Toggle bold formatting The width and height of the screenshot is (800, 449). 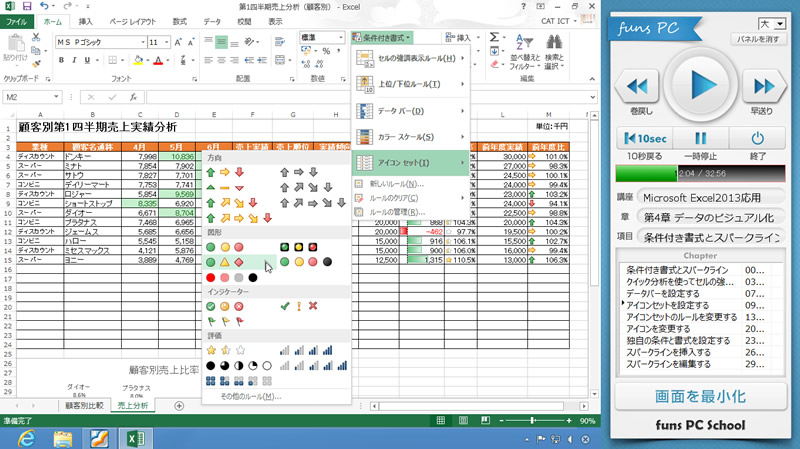61,60
